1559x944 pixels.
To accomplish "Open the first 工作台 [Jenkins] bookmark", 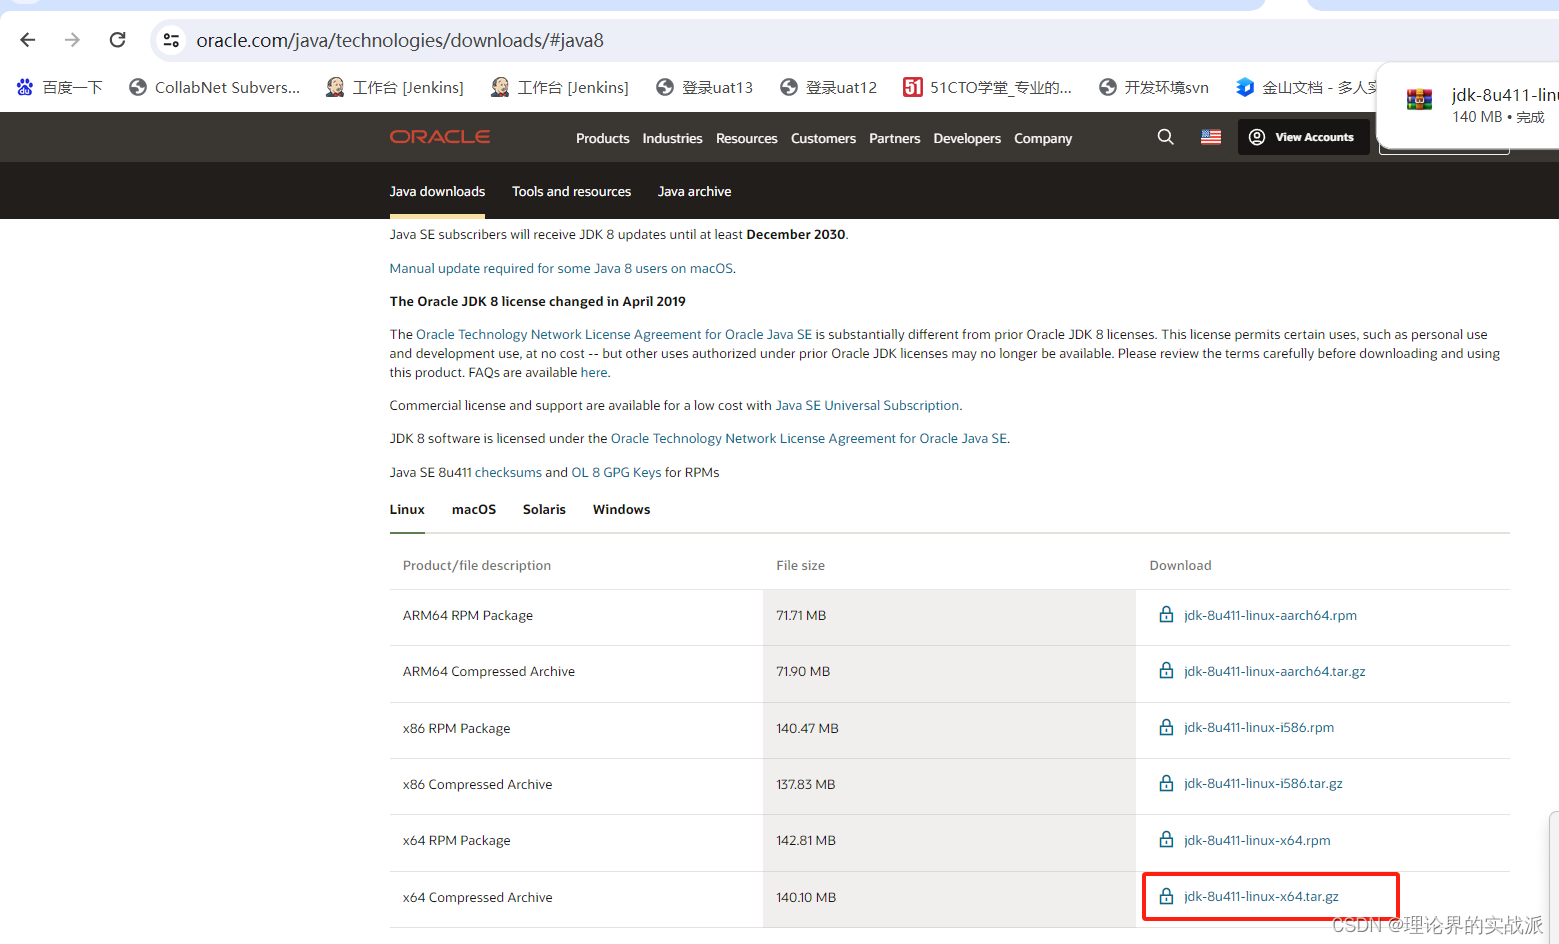I will click(x=395, y=87).
